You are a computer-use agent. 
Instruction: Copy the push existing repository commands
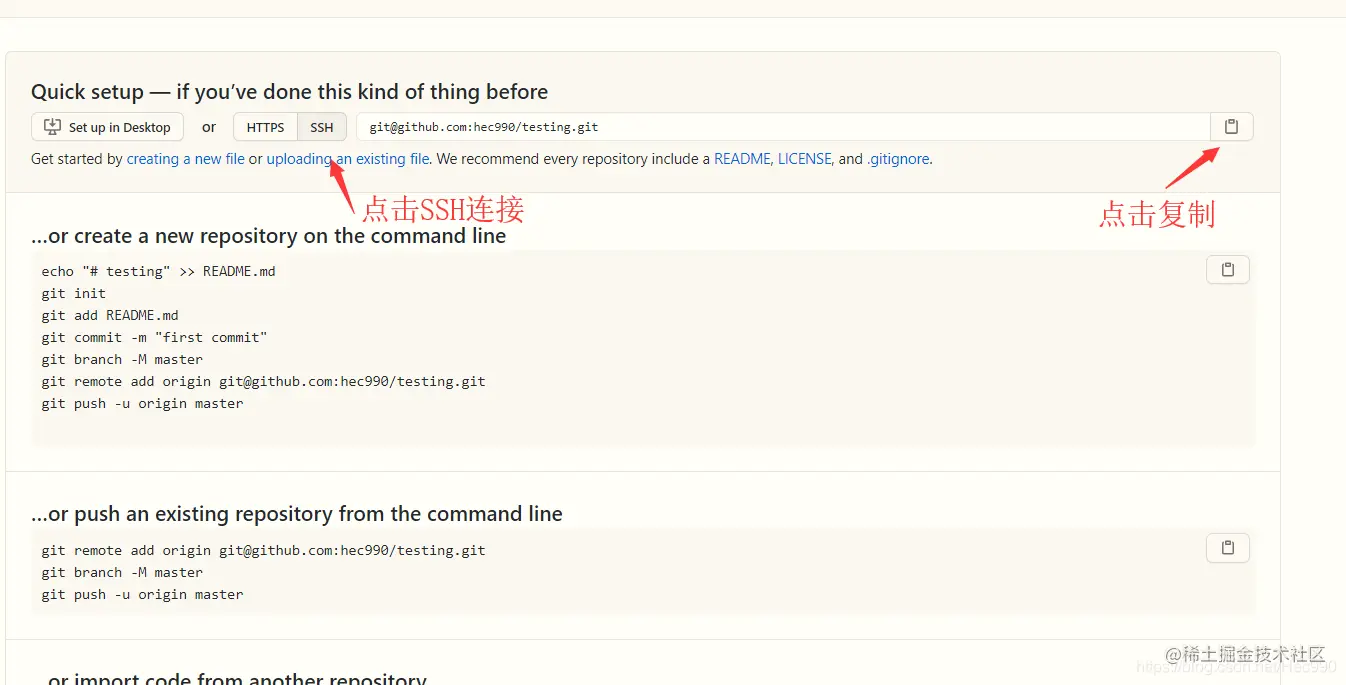tap(1228, 548)
